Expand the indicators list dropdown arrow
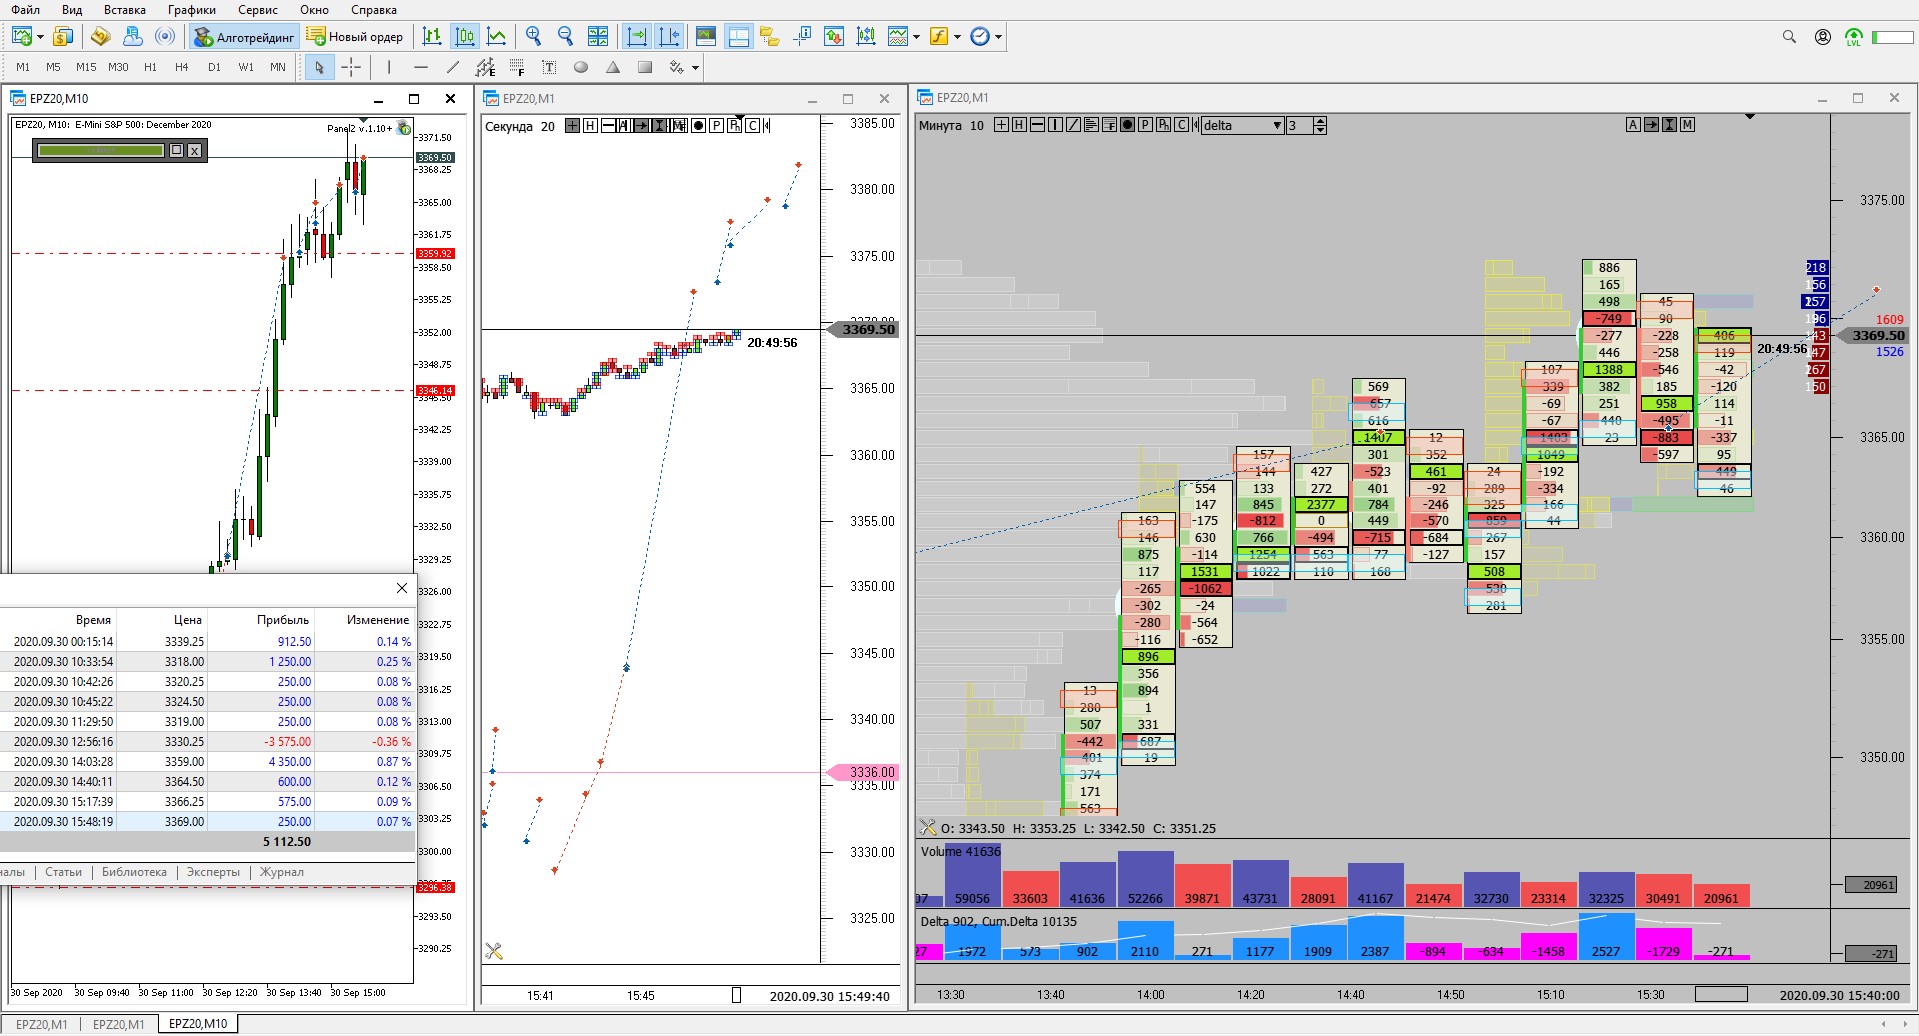1919x1036 pixels. (917, 37)
